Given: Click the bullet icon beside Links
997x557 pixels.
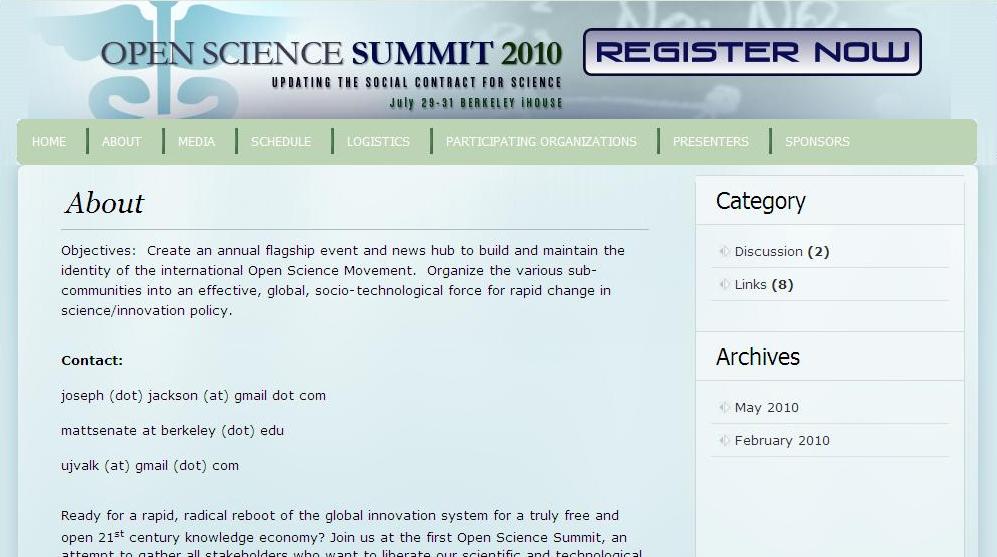Looking at the screenshot, I should (x=724, y=284).
